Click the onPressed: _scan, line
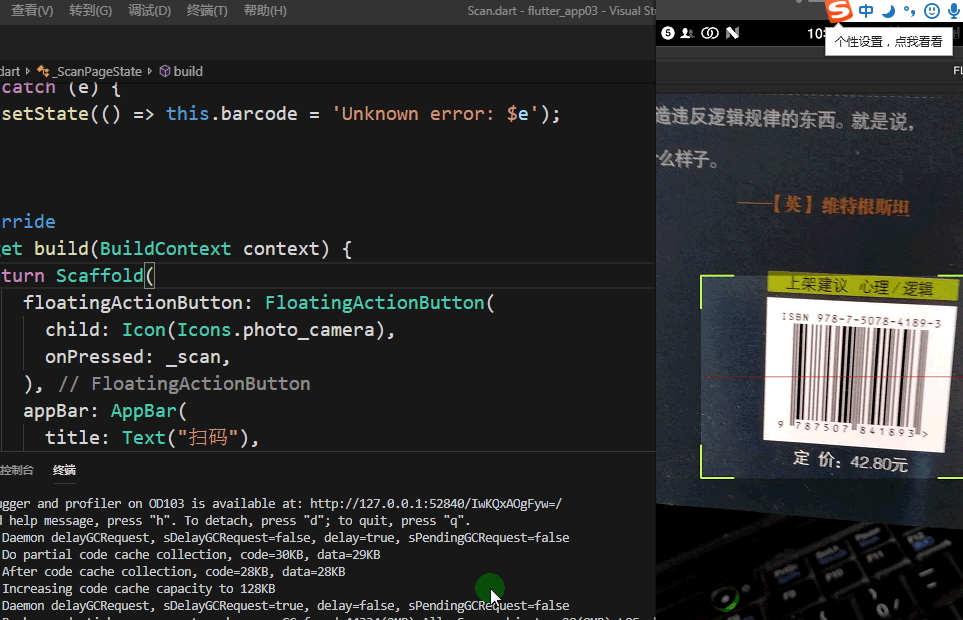The width and height of the screenshot is (963, 620). (138, 357)
